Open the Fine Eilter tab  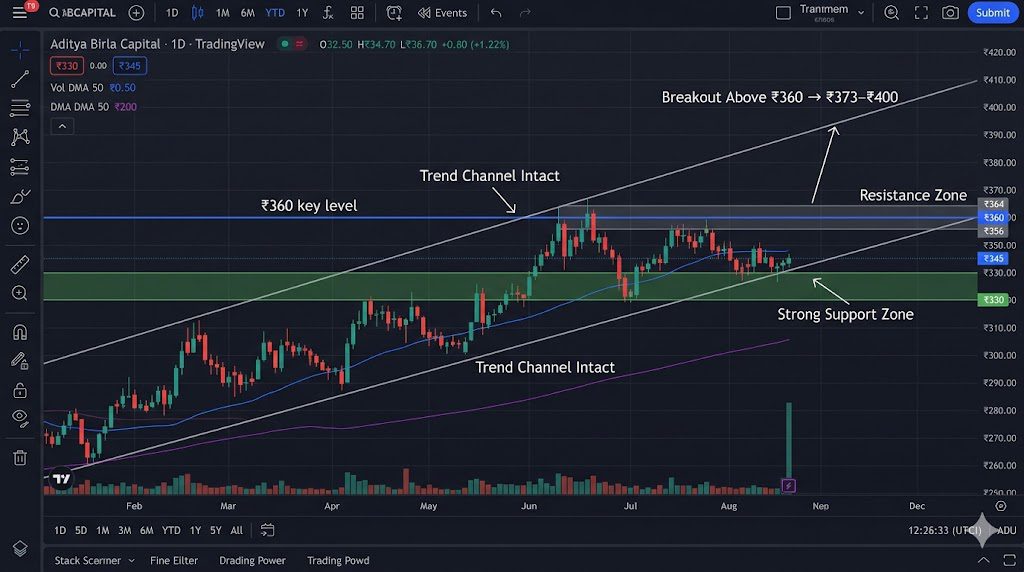point(174,560)
